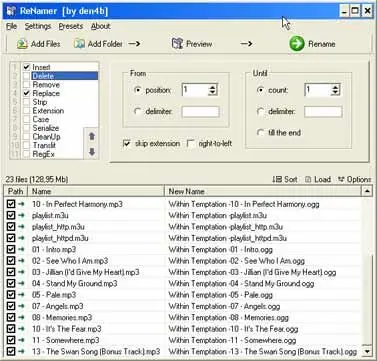Click the green Rename arrow icon
This screenshot has height=361, width=377.
point(297,44)
